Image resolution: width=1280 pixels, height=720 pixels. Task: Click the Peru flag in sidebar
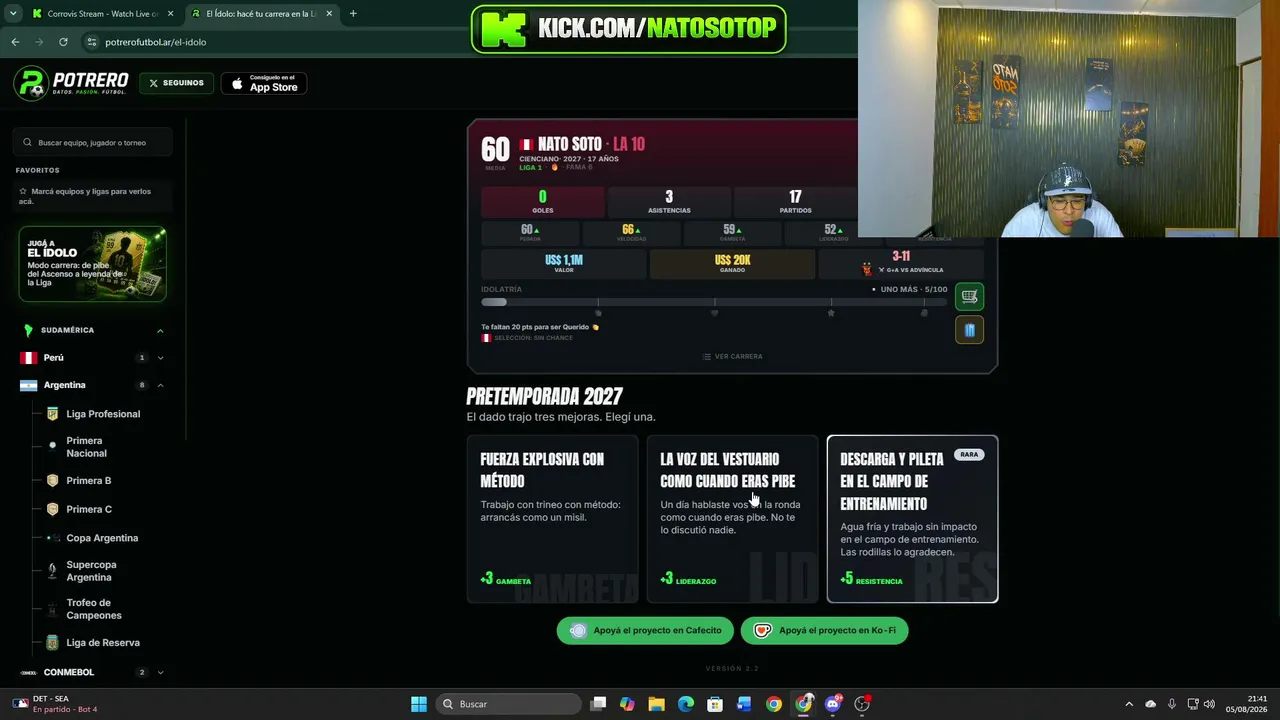click(28, 357)
